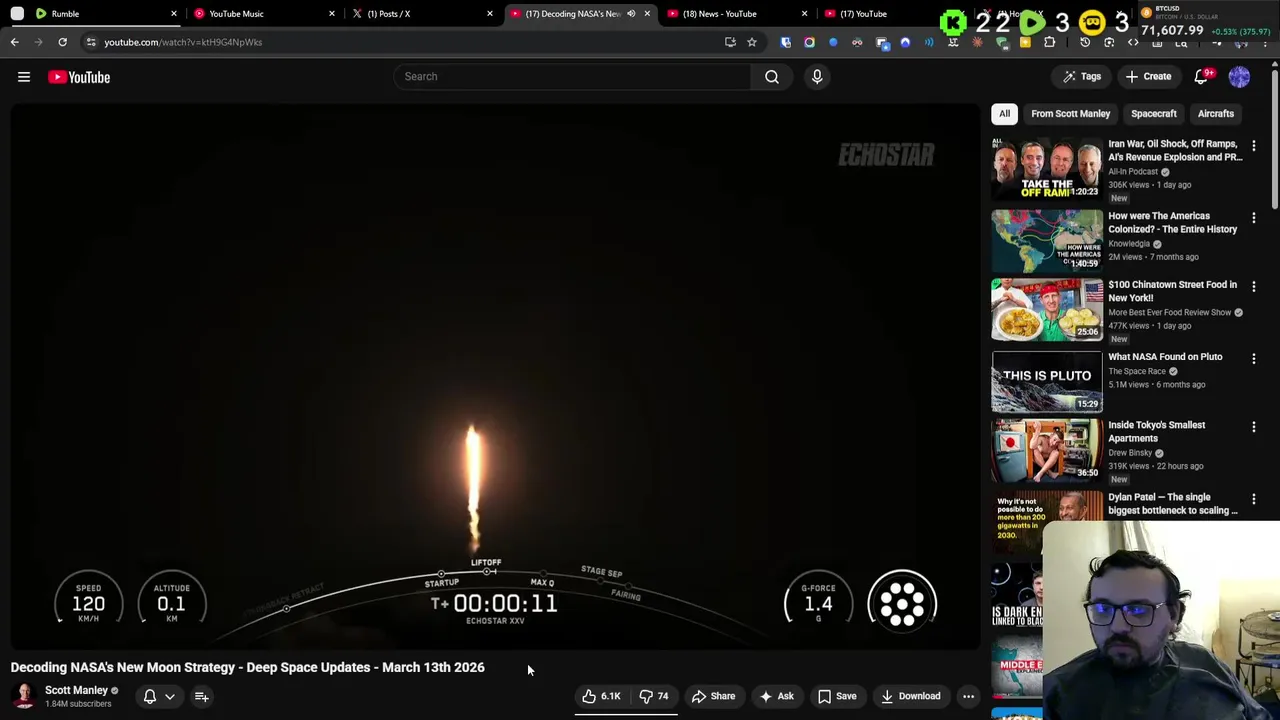The width and height of the screenshot is (1280, 720).
Task: Open more actions three-dot menu below video
Action: (x=968, y=696)
